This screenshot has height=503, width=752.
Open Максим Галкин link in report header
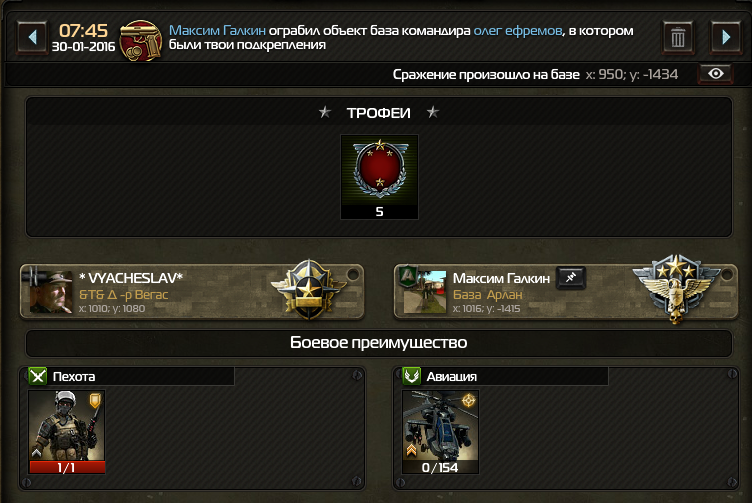coord(217,31)
